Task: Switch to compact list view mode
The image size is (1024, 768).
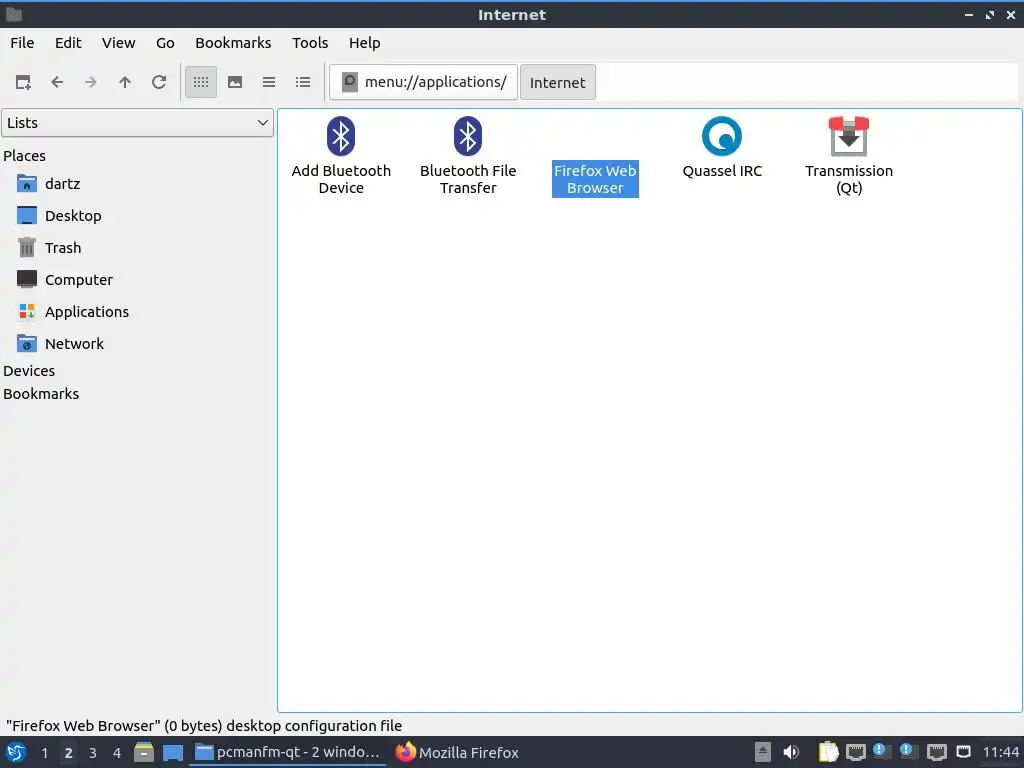Action: tap(269, 82)
